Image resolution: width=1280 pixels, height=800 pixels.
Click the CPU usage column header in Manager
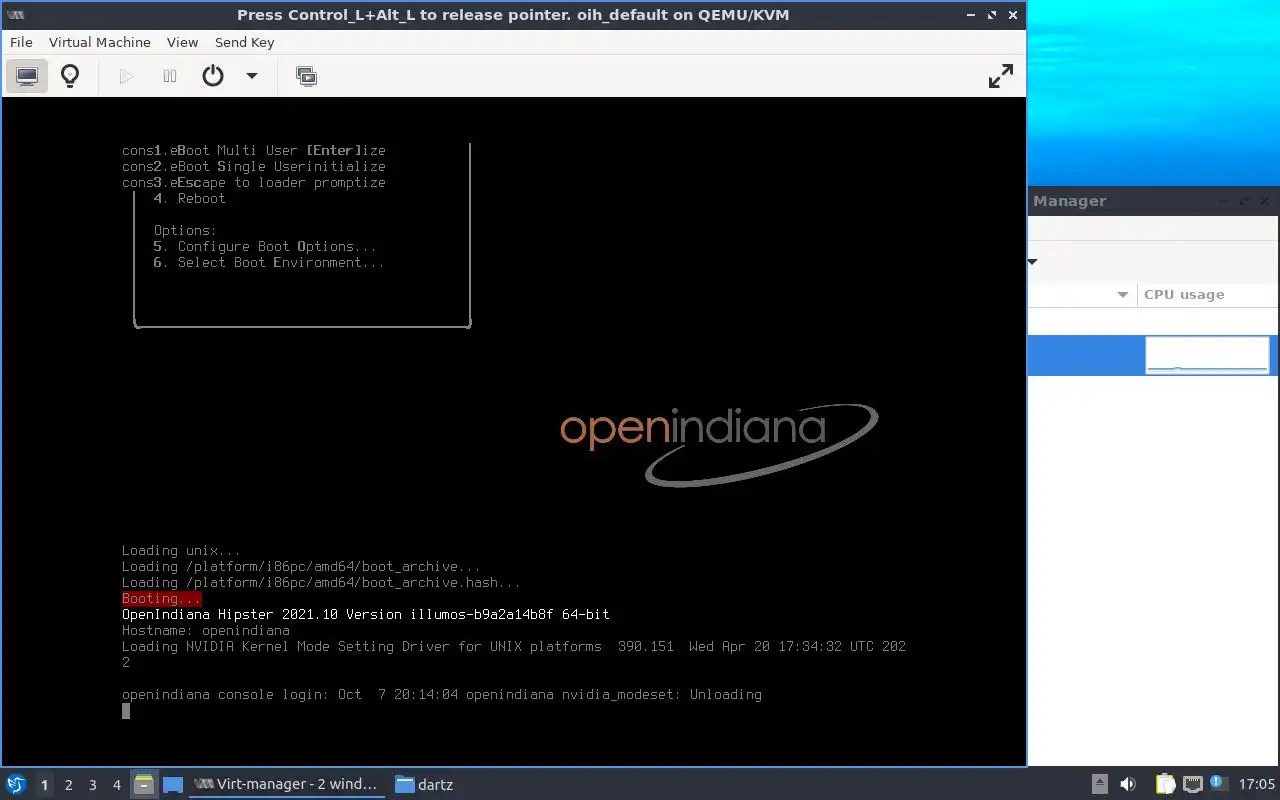pyautogui.click(x=1208, y=294)
